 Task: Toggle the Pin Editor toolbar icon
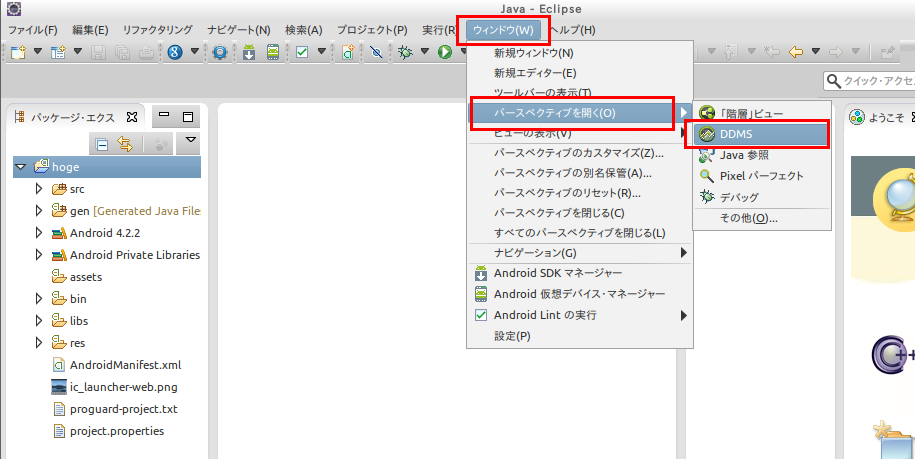pos(888,52)
